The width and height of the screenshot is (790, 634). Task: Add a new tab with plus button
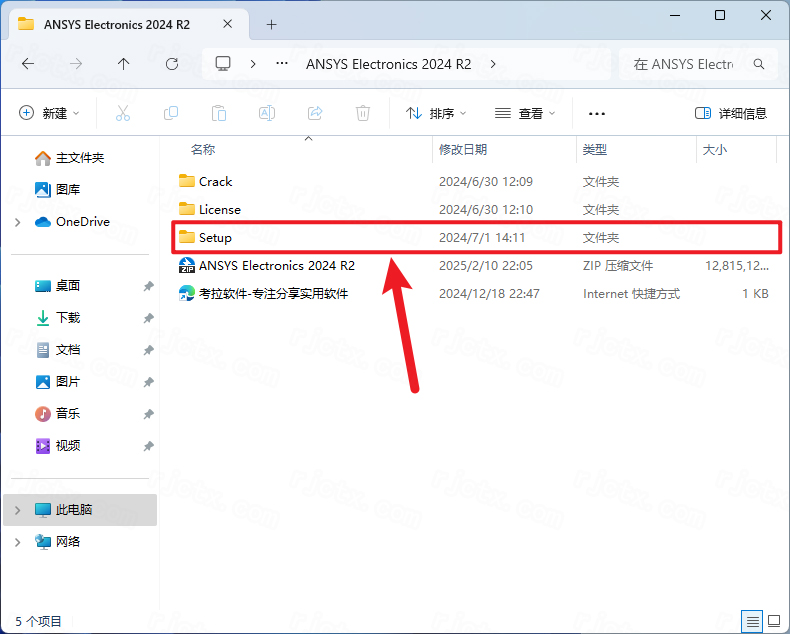(x=271, y=24)
